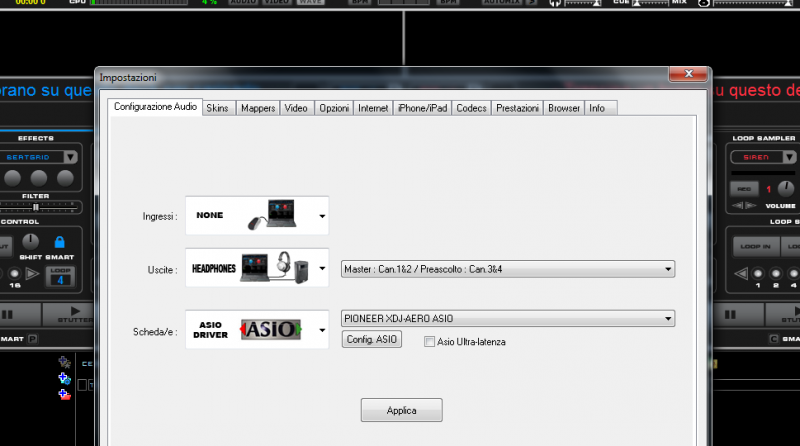The width and height of the screenshot is (800, 446).
Task: Open the Scheda/e ASIO DRIVER dropdown arrow
Action: click(x=322, y=330)
